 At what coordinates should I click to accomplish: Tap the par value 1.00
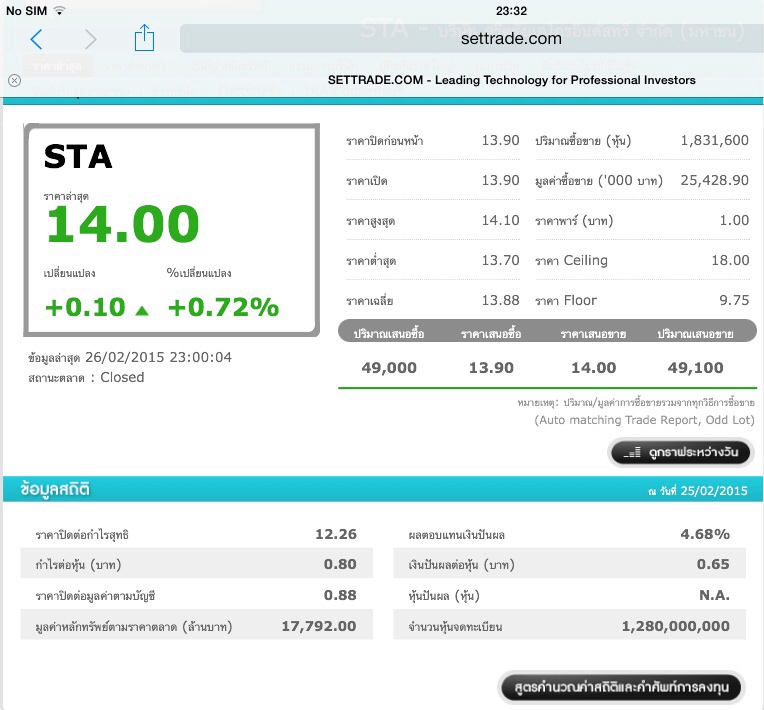pyautogui.click(x=734, y=220)
